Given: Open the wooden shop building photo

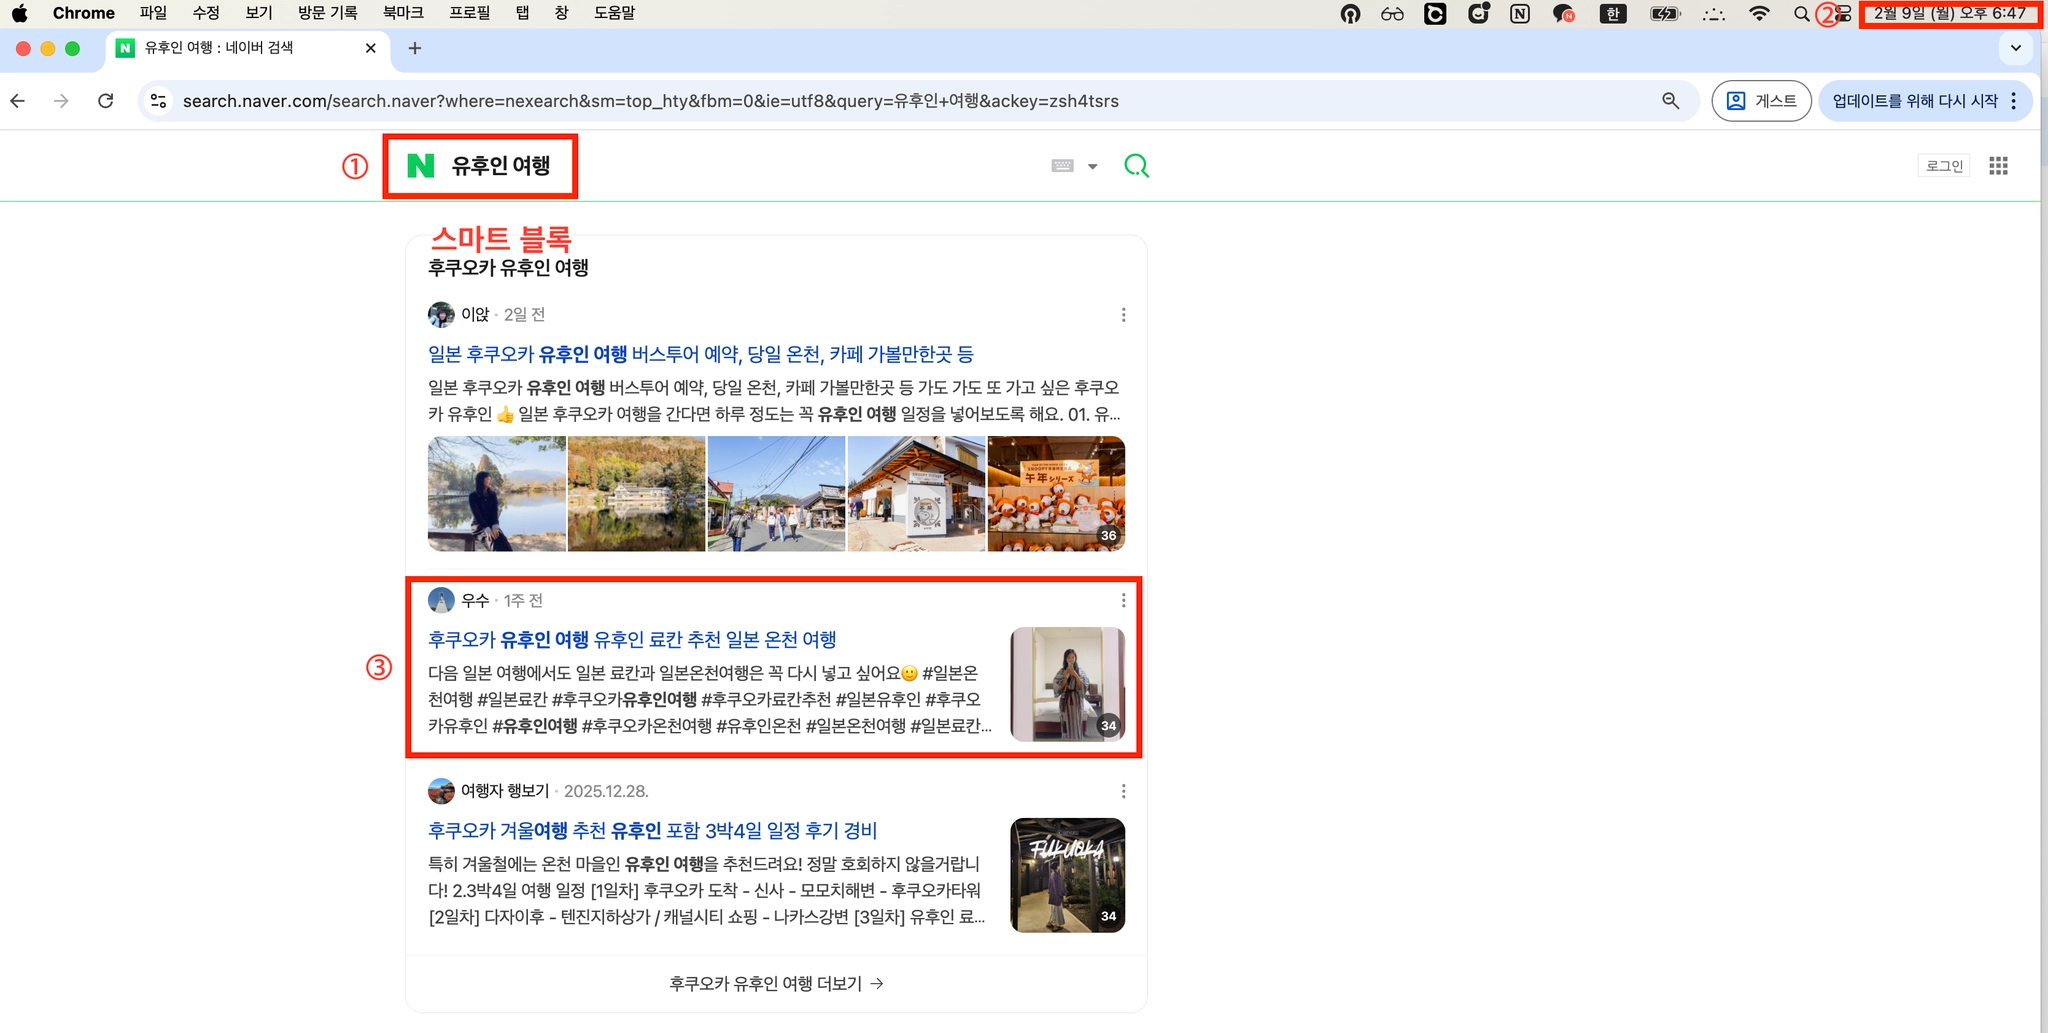Looking at the screenshot, I should pyautogui.click(x=916, y=494).
